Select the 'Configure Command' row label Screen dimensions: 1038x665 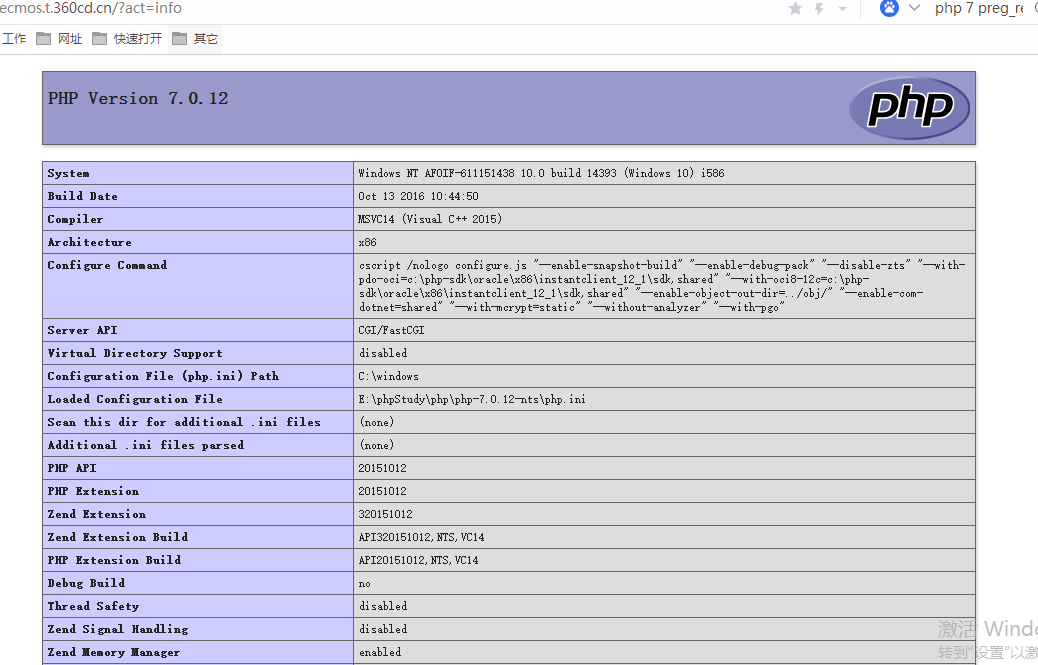click(x=107, y=265)
